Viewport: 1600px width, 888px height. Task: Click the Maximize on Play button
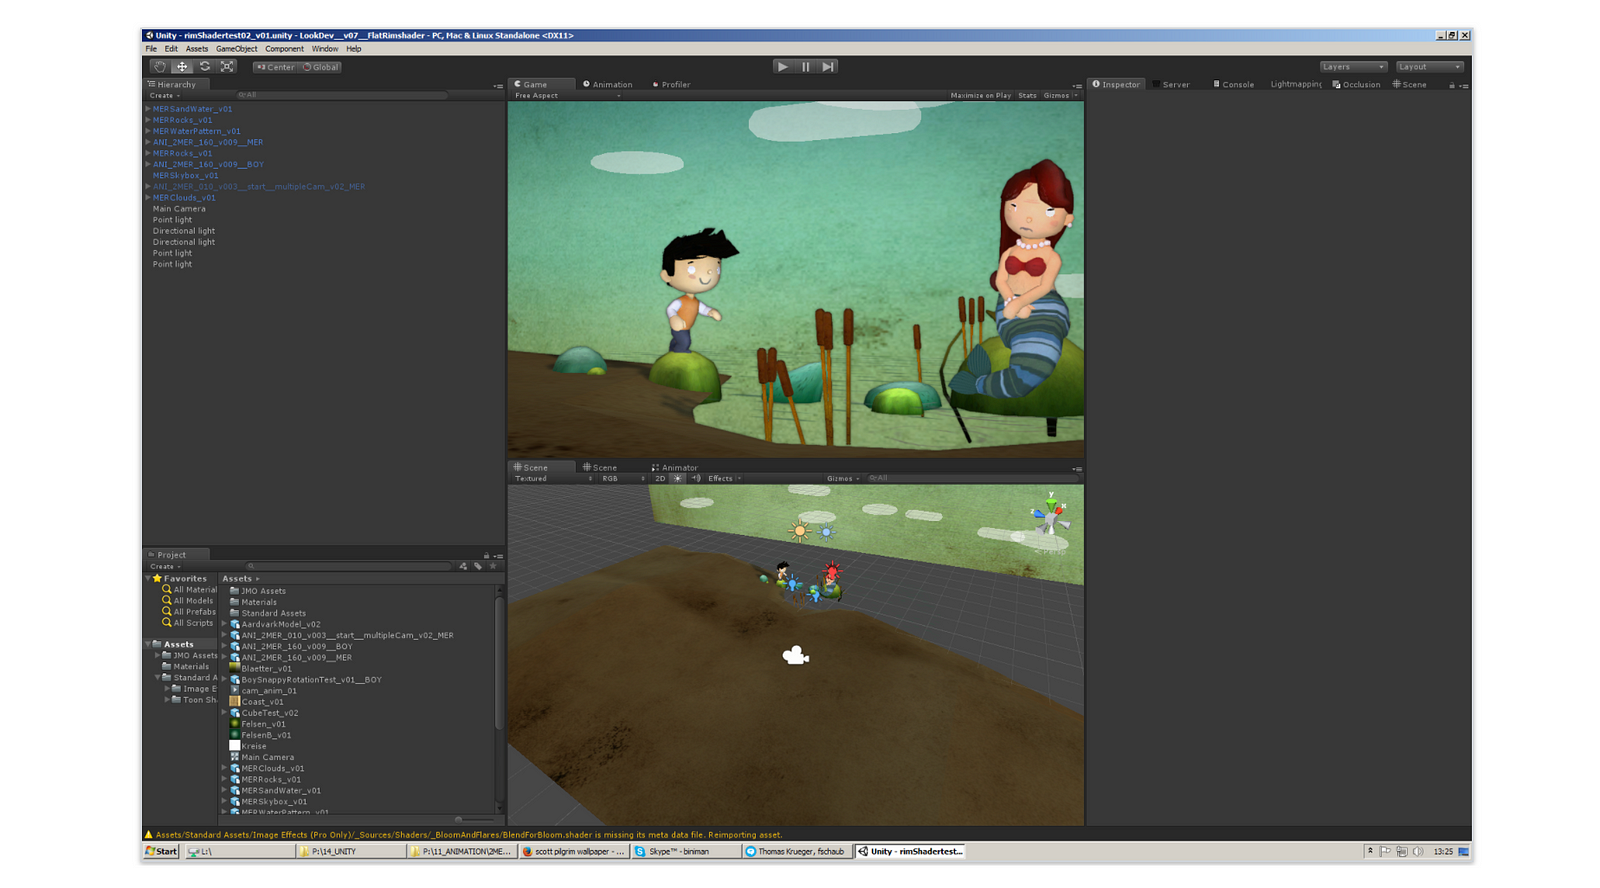(x=980, y=96)
